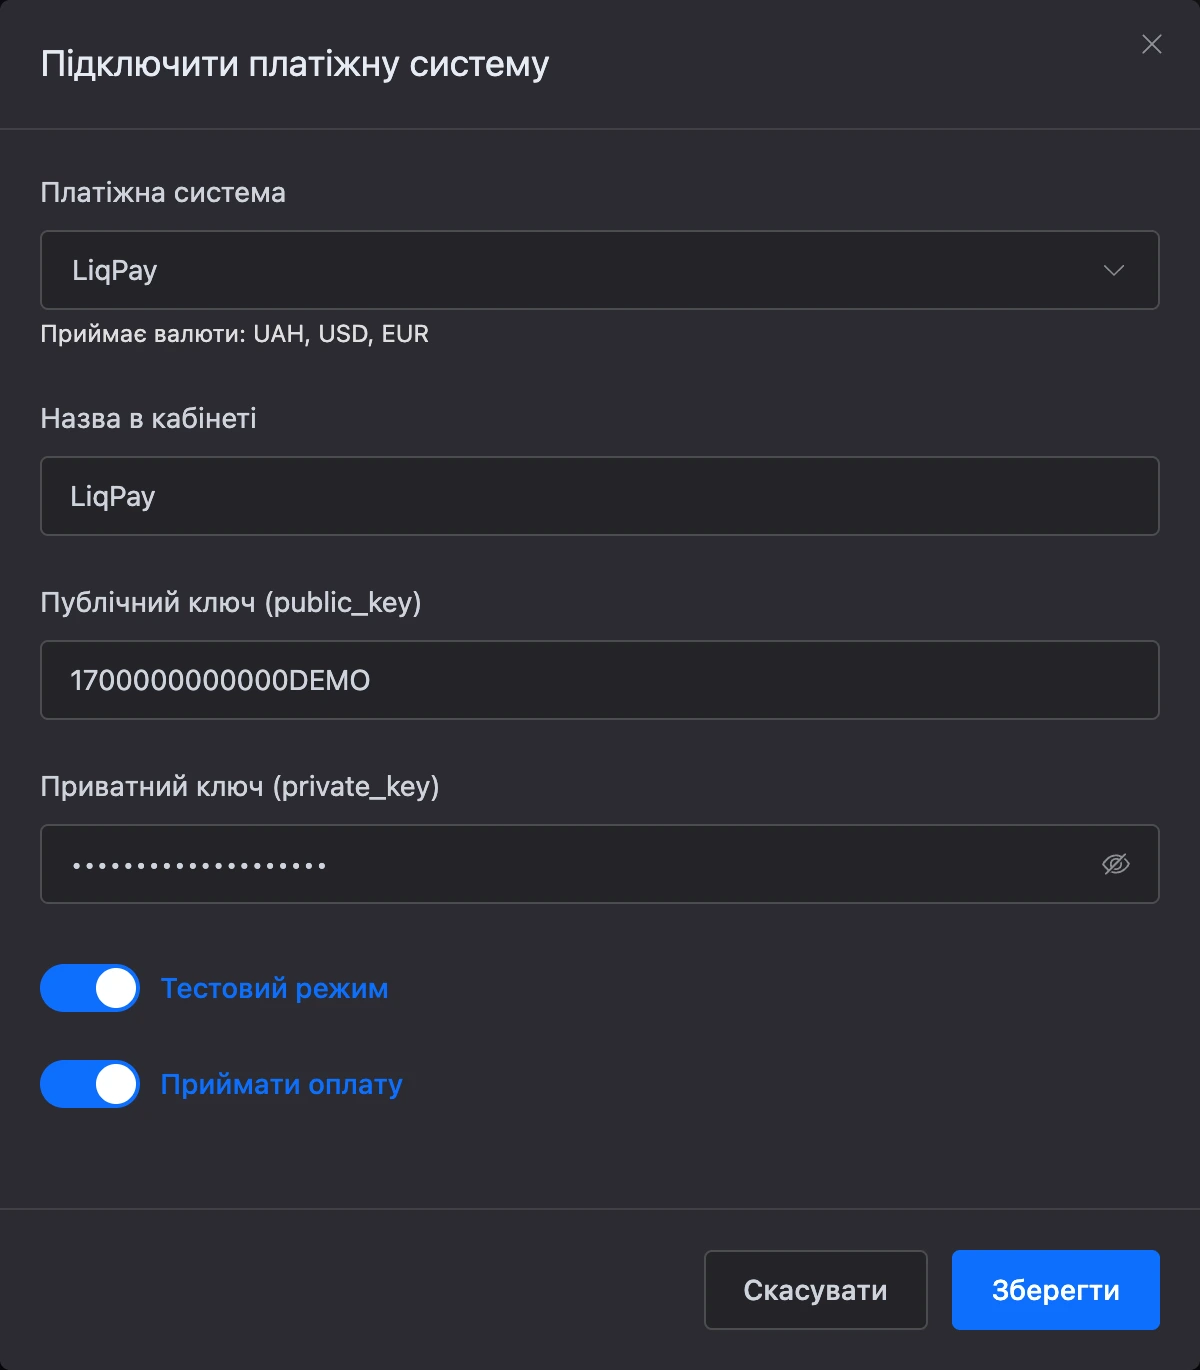Screen dimensions: 1200x1370
Task: Save settings with the Зберегти button
Action: coord(1056,1290)
